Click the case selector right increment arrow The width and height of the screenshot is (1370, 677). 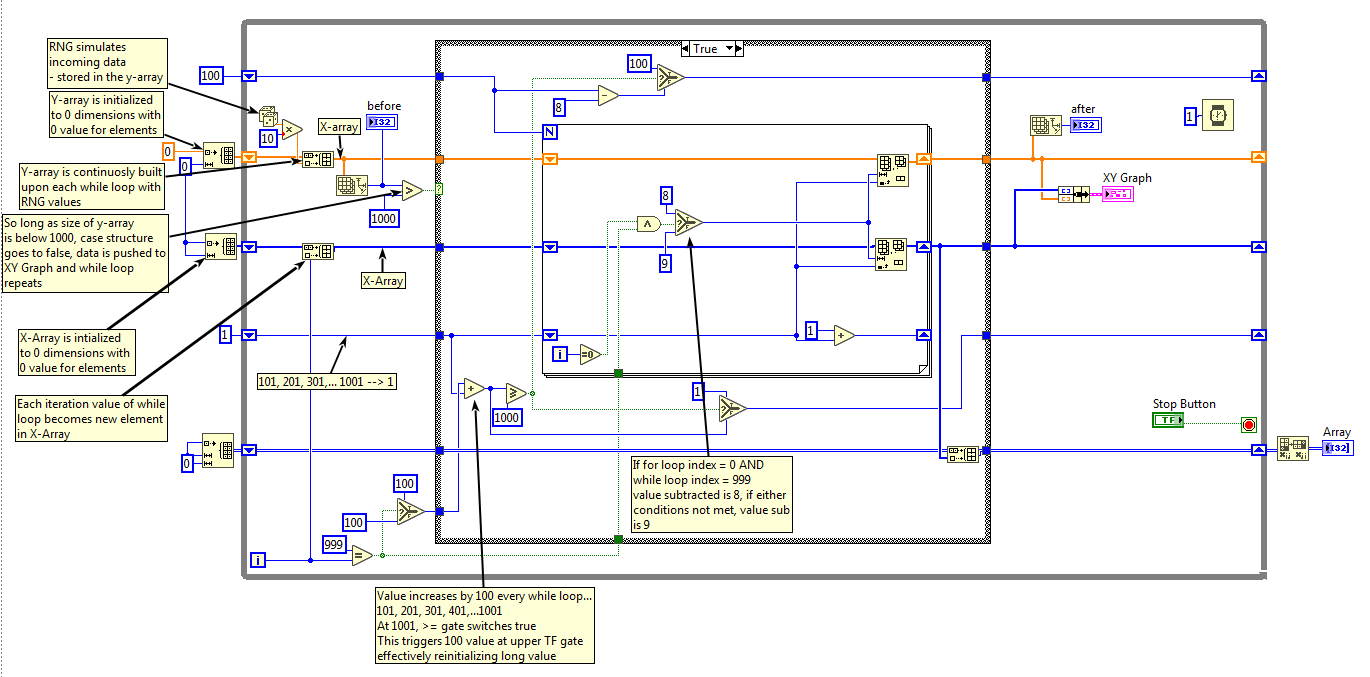click(741, 48)
